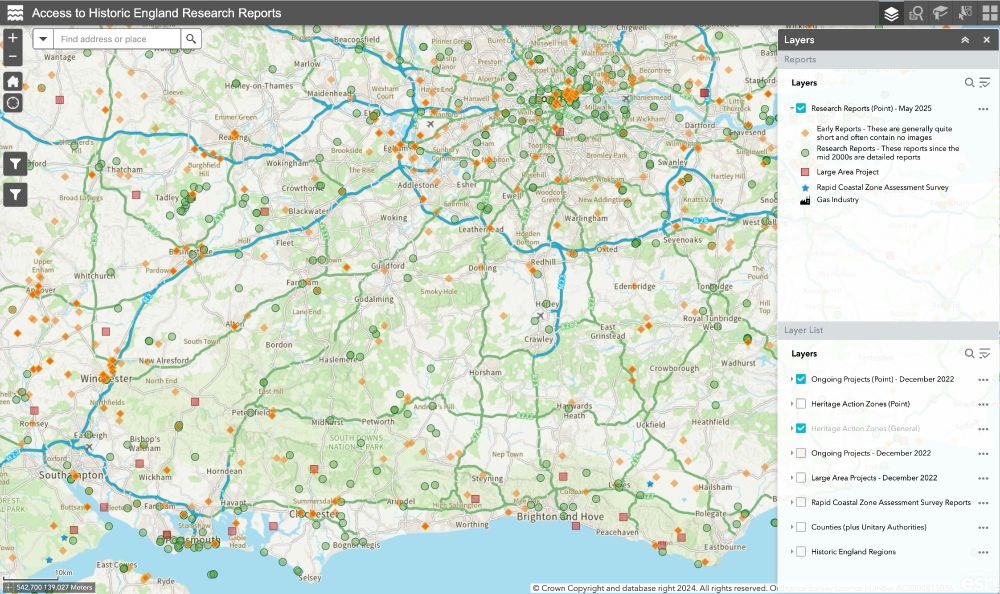Enable the Ongoing Projects - December 2022 layer
1000x594 pixels.
(801, 453)
